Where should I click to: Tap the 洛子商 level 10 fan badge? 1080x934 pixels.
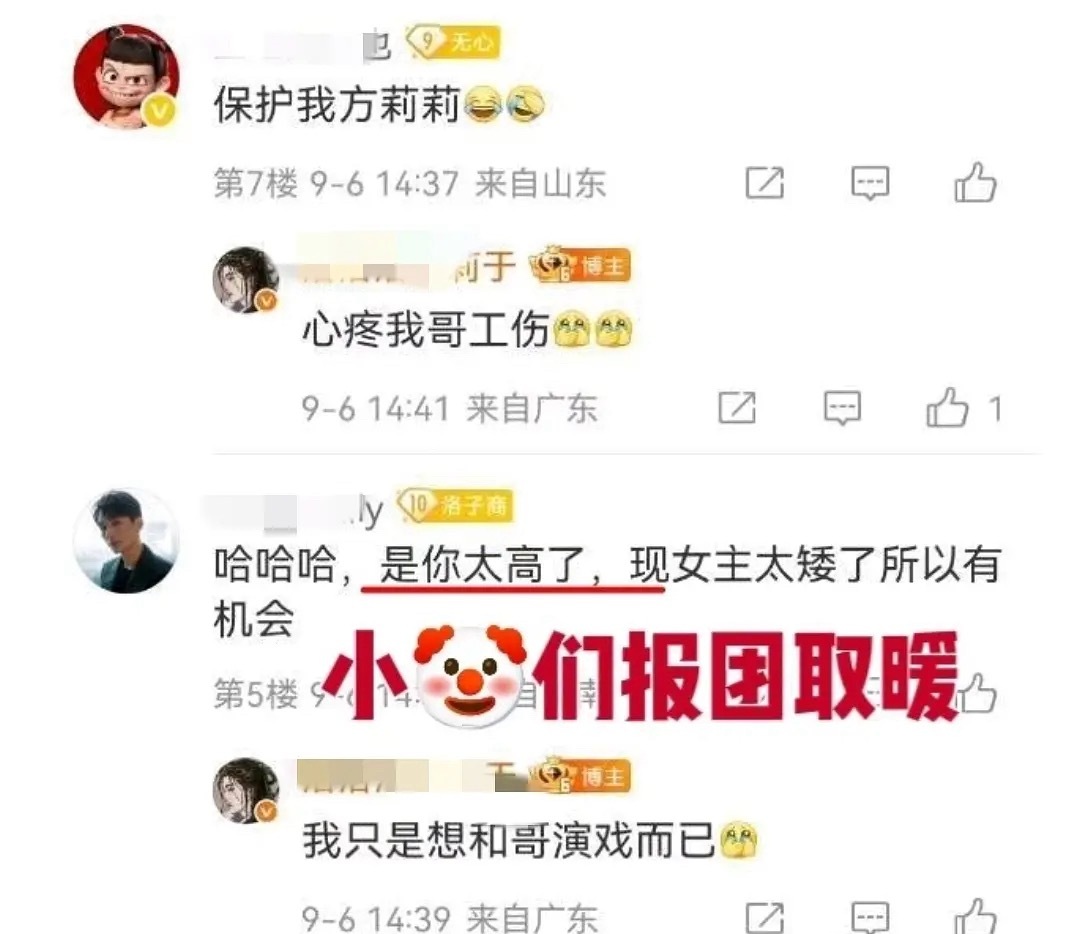455,506
